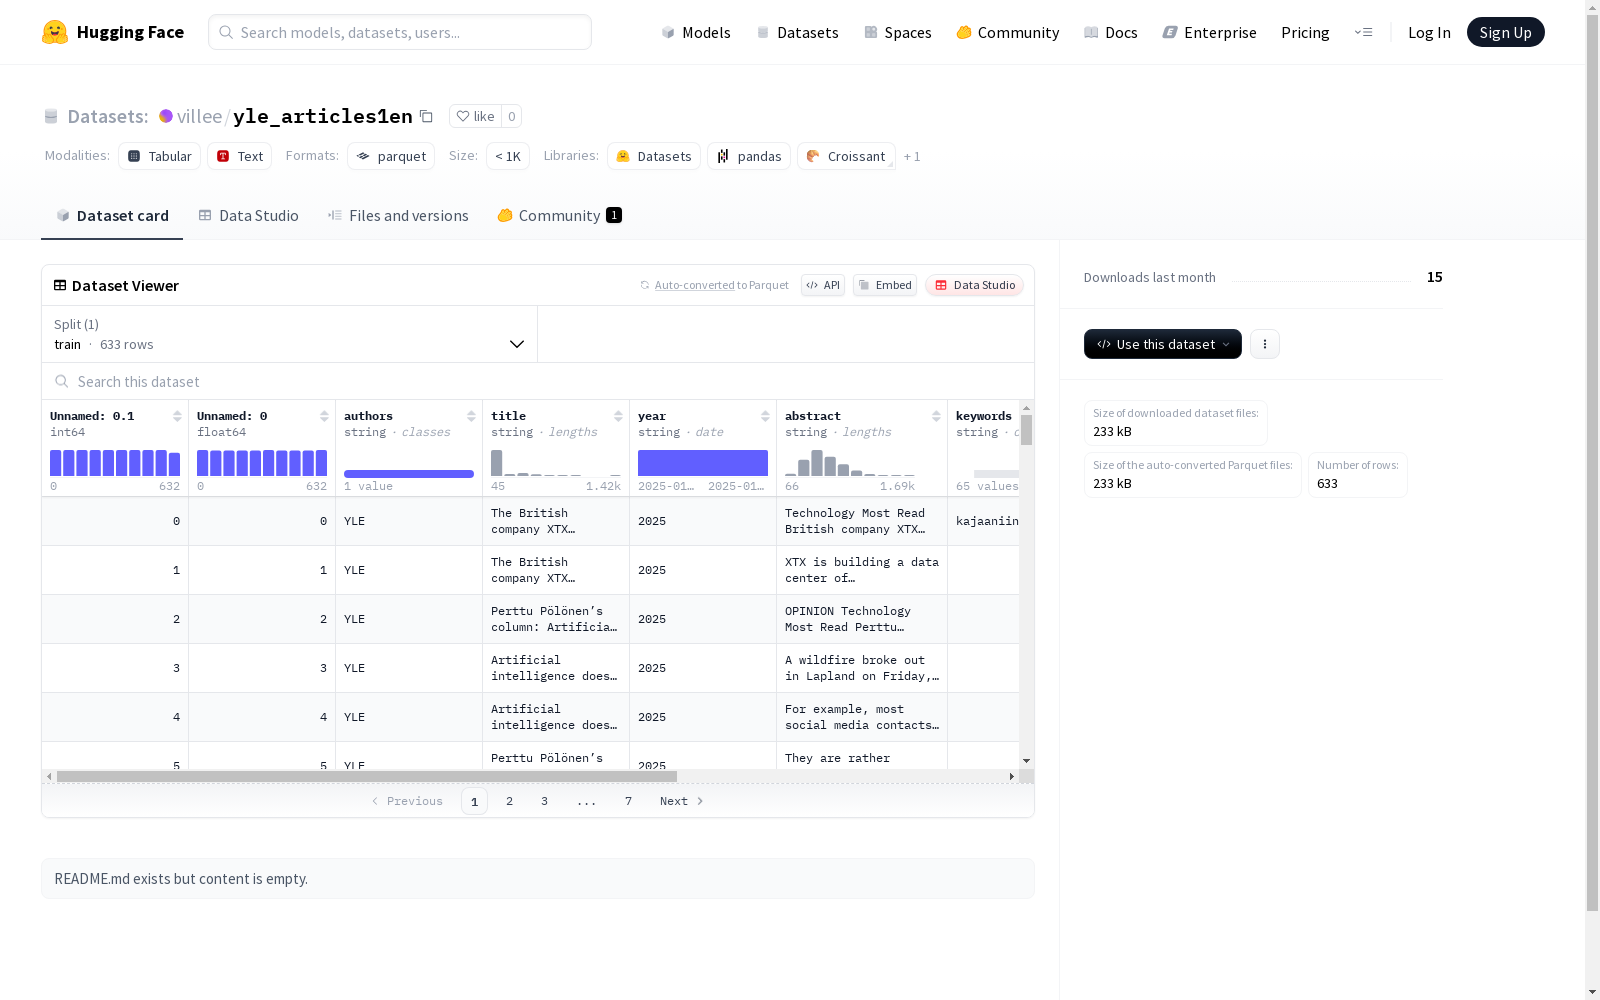Click the heart like button
The height and width of the screenshot is (1000, 1600).
click(475, 116)
